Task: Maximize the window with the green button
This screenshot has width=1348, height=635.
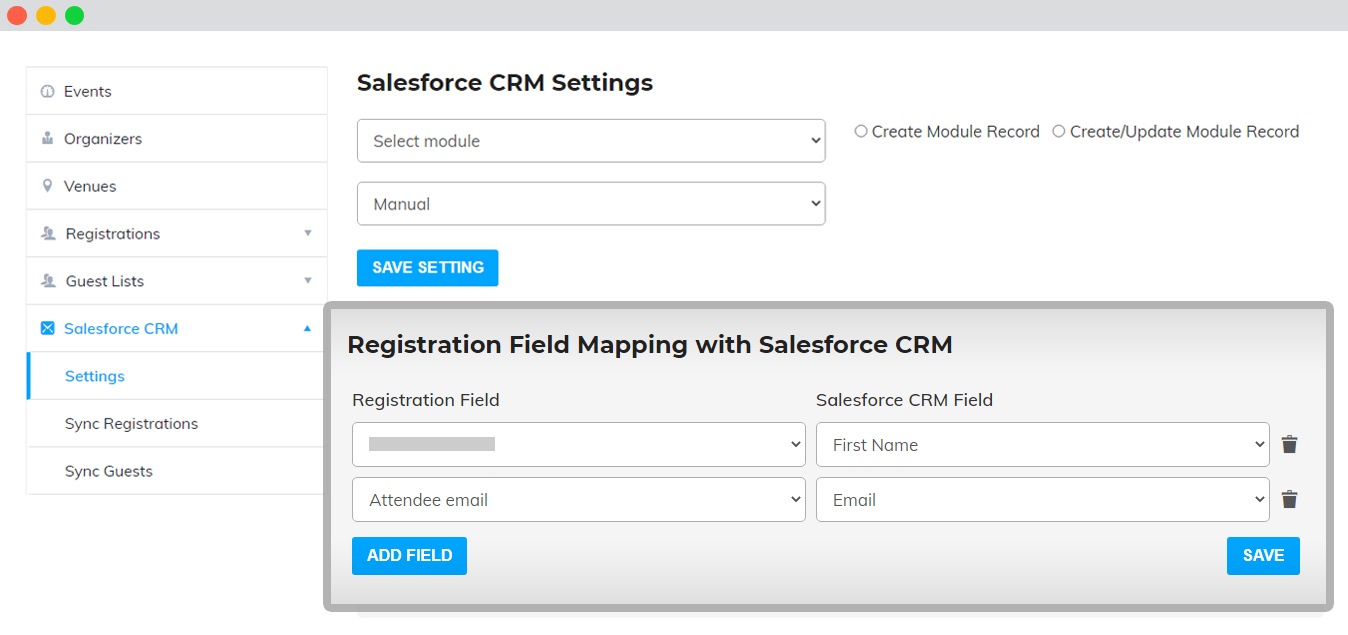Action: click(75, 15)
